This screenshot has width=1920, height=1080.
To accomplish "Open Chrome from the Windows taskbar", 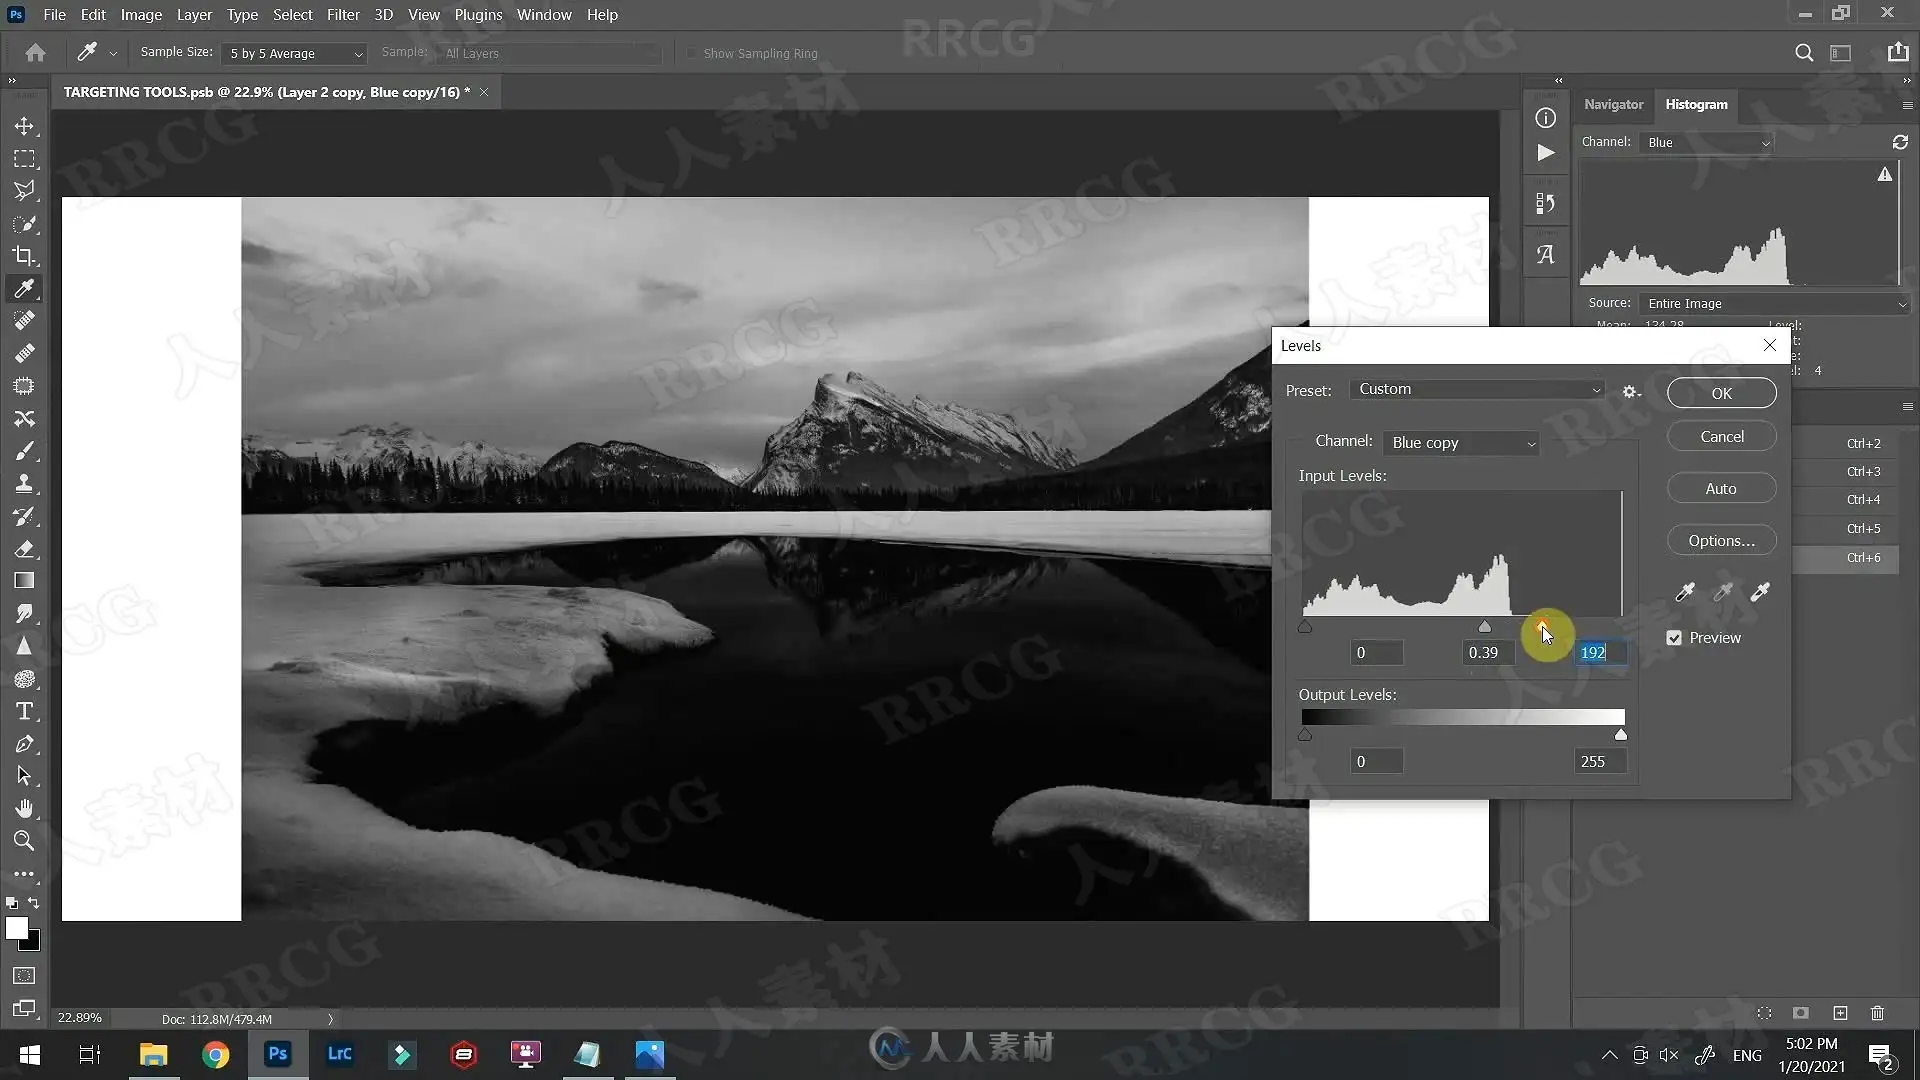I will coord(215,1054).
